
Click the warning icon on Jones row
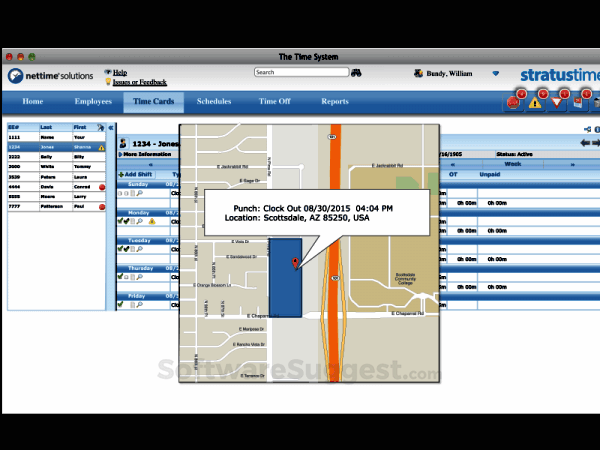pos(101,147)
